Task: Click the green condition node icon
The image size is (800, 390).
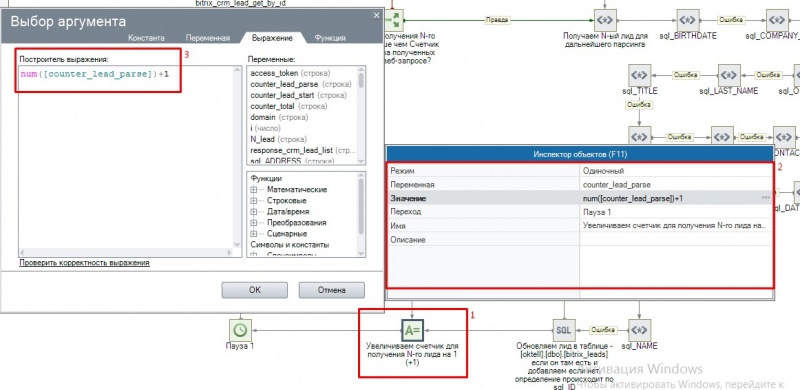Action: pos(394,20)
